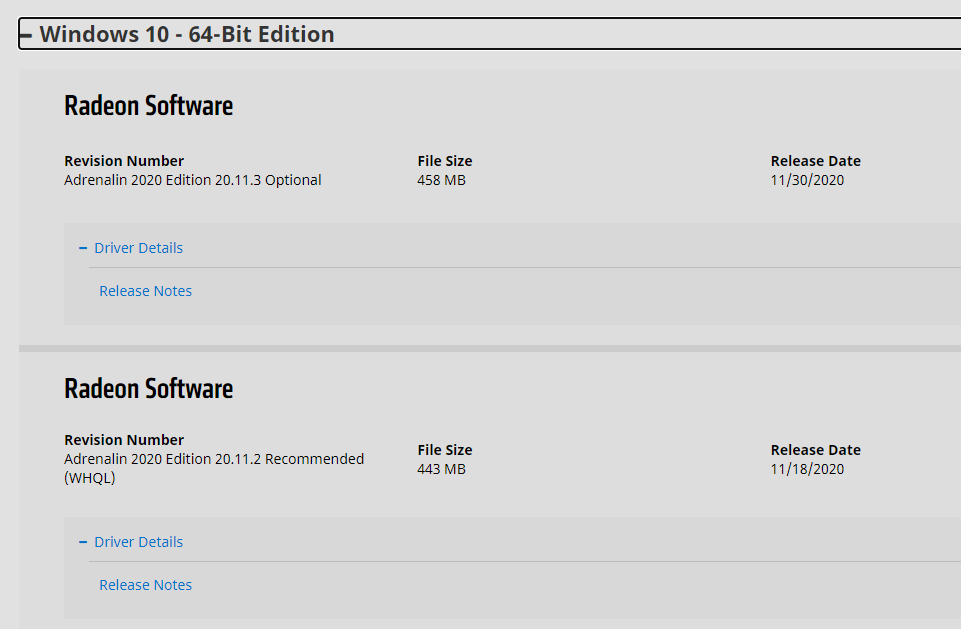Click the minus icon beside Windows 10 heading

click(x=26, y=36)
